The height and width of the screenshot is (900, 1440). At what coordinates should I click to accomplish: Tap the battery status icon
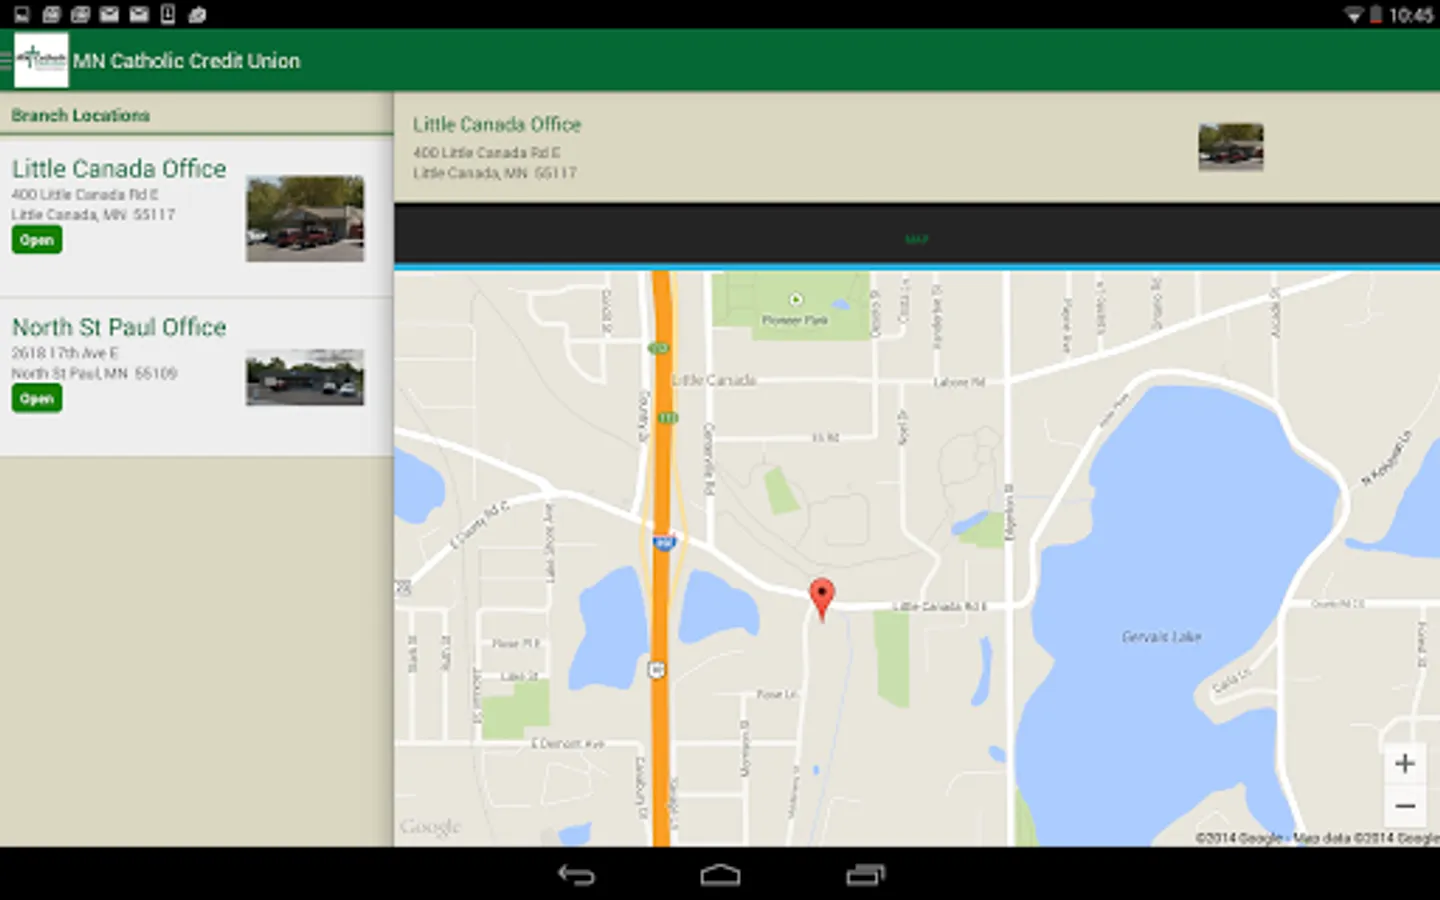click(1376, 14)
